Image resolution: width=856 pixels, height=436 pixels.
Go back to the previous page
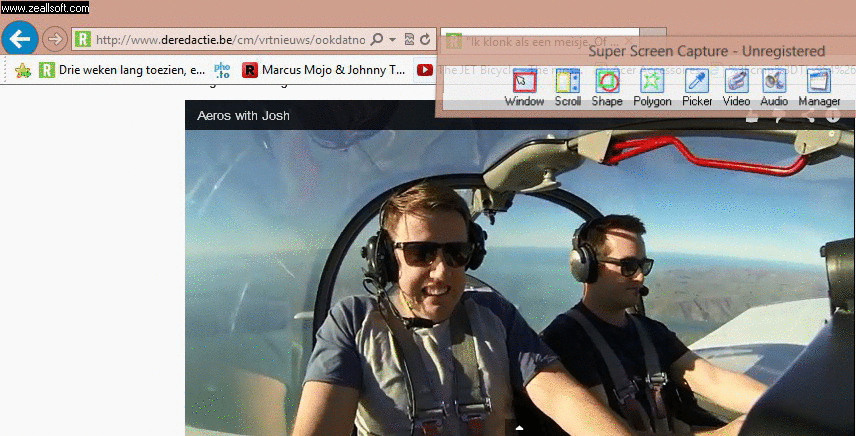(20, 39)
